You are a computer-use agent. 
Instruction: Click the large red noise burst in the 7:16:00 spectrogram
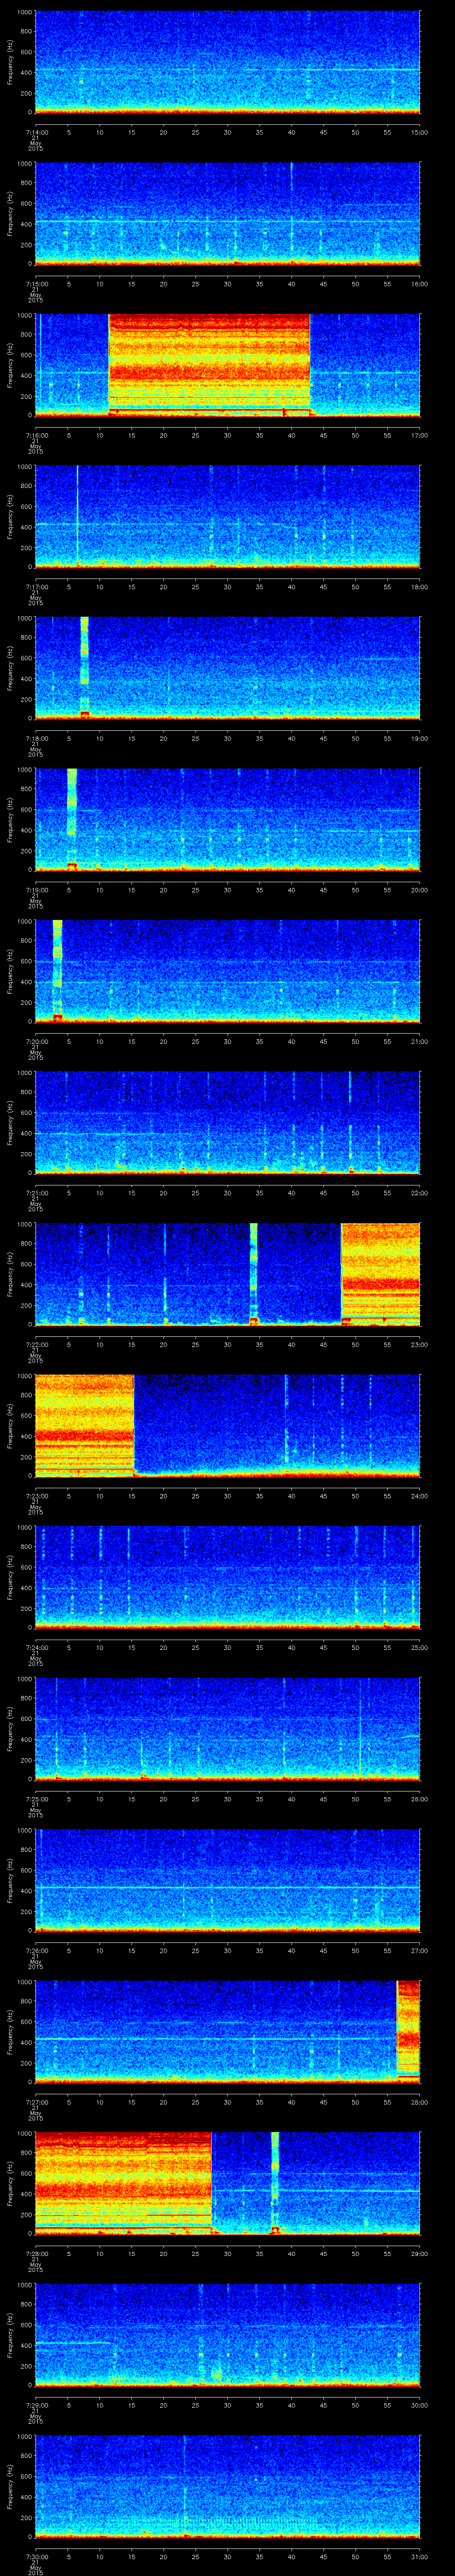point(209,364)
